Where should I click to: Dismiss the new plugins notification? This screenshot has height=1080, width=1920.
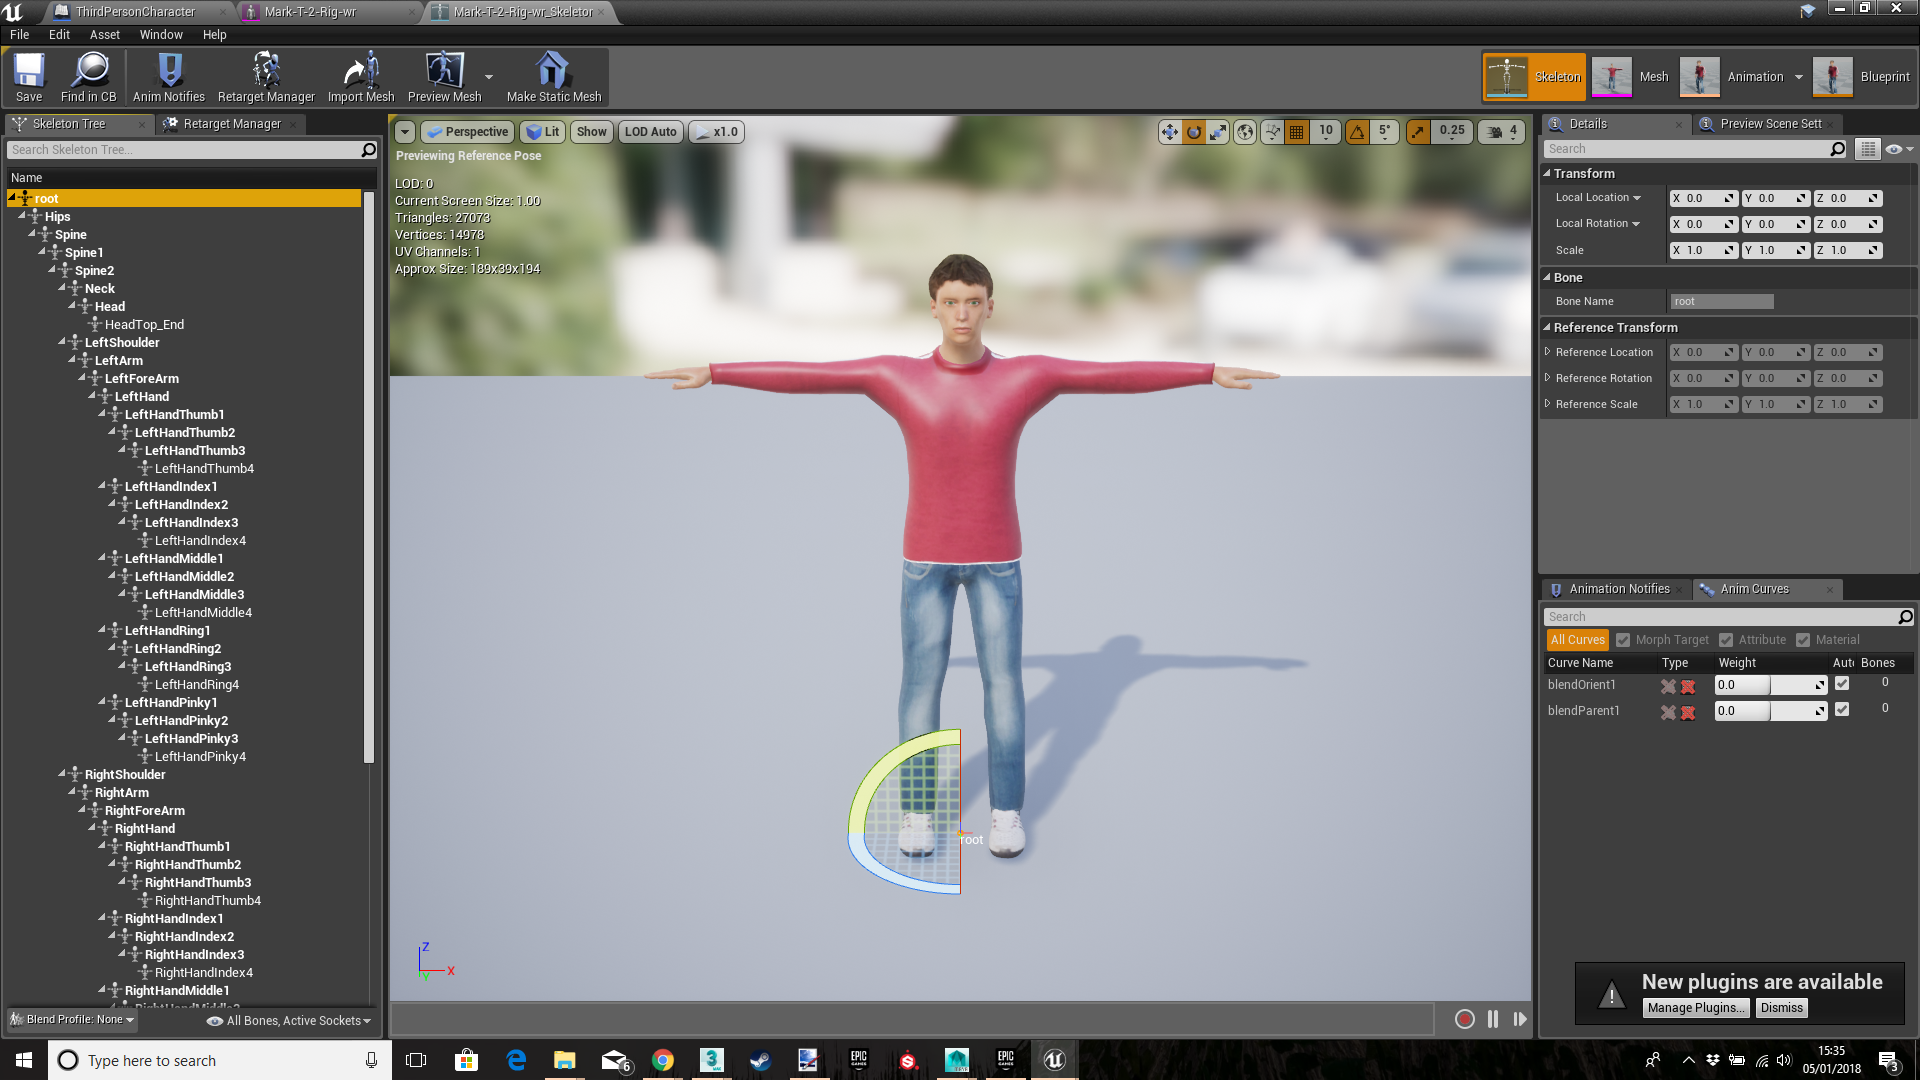pos(1782,1008)
